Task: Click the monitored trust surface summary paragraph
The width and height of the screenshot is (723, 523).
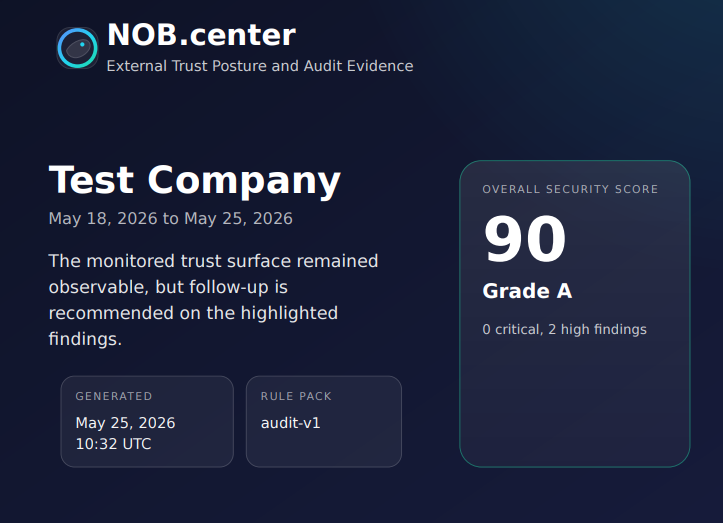Action: (x=213, y=300)
